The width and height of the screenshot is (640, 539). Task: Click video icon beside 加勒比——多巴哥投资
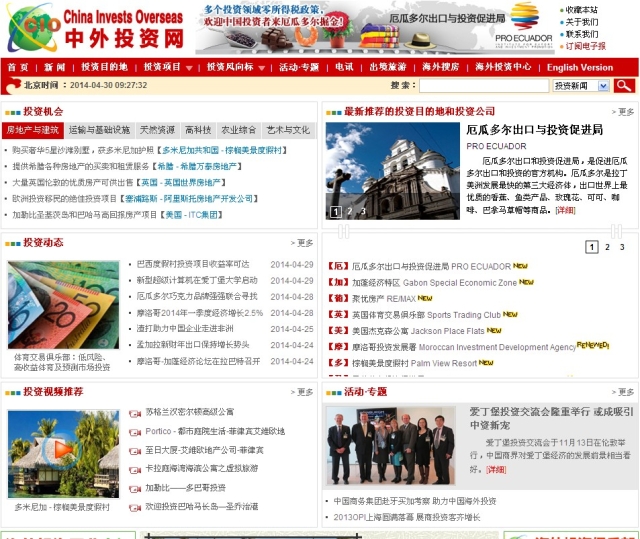134,488
